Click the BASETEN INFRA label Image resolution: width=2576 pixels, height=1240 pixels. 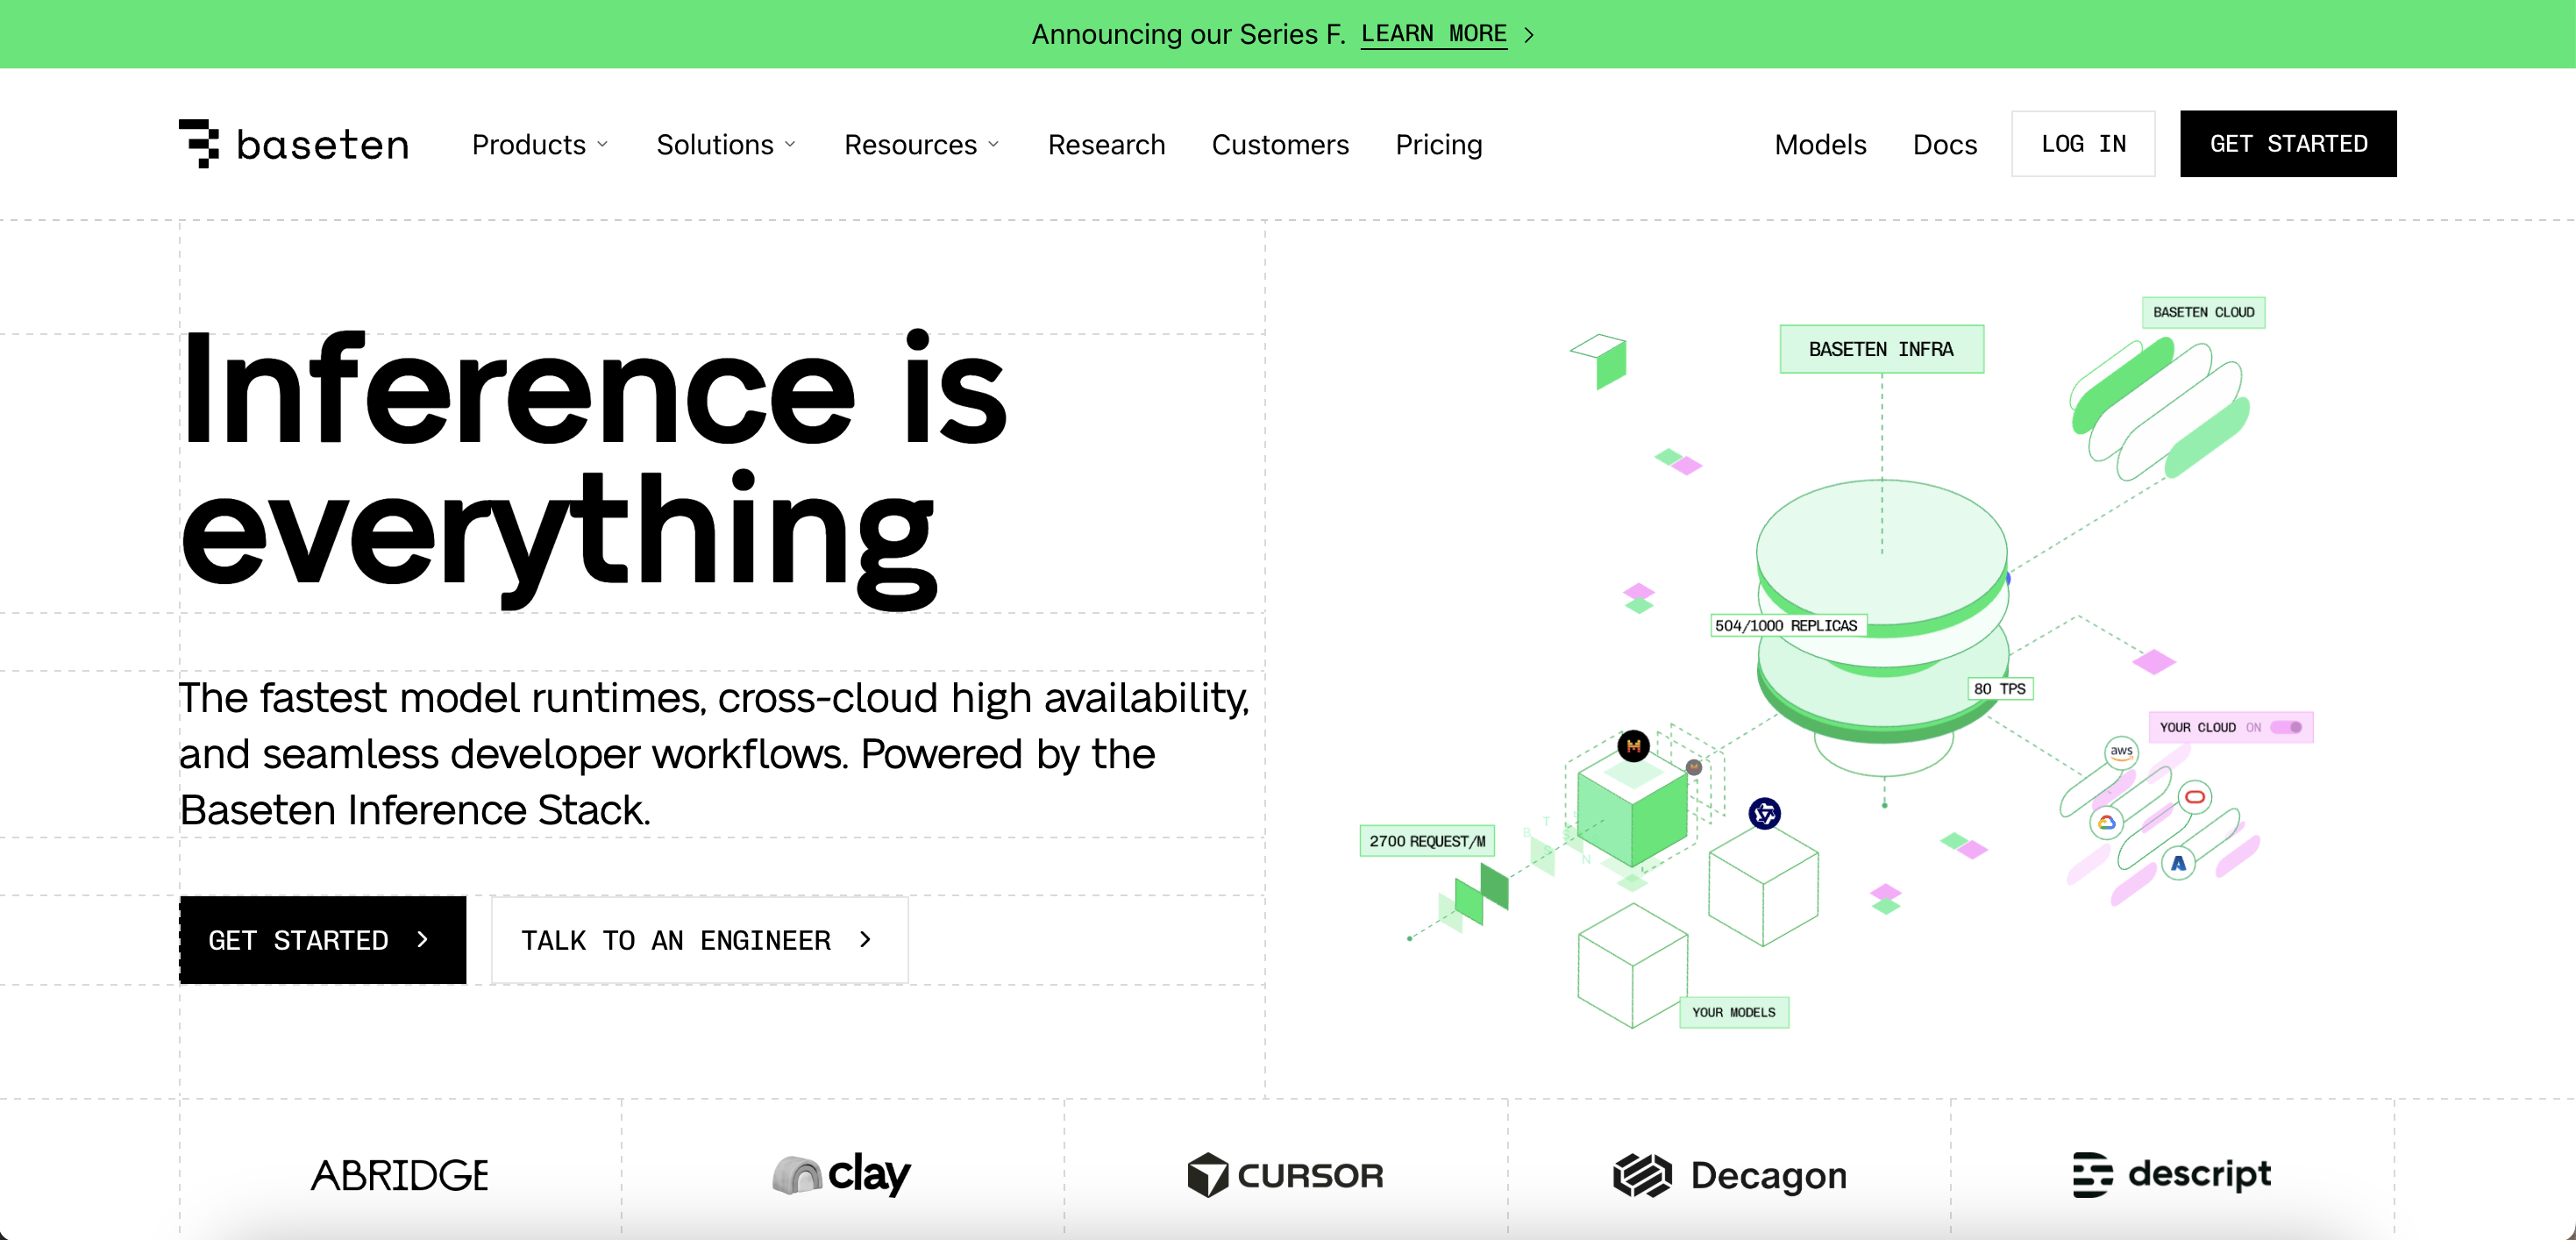[x=1881, y=349]
